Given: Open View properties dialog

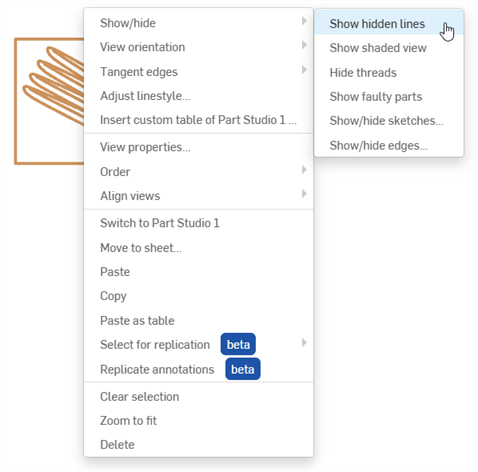Looking at the screenshot, I should [x=198, y=147].
